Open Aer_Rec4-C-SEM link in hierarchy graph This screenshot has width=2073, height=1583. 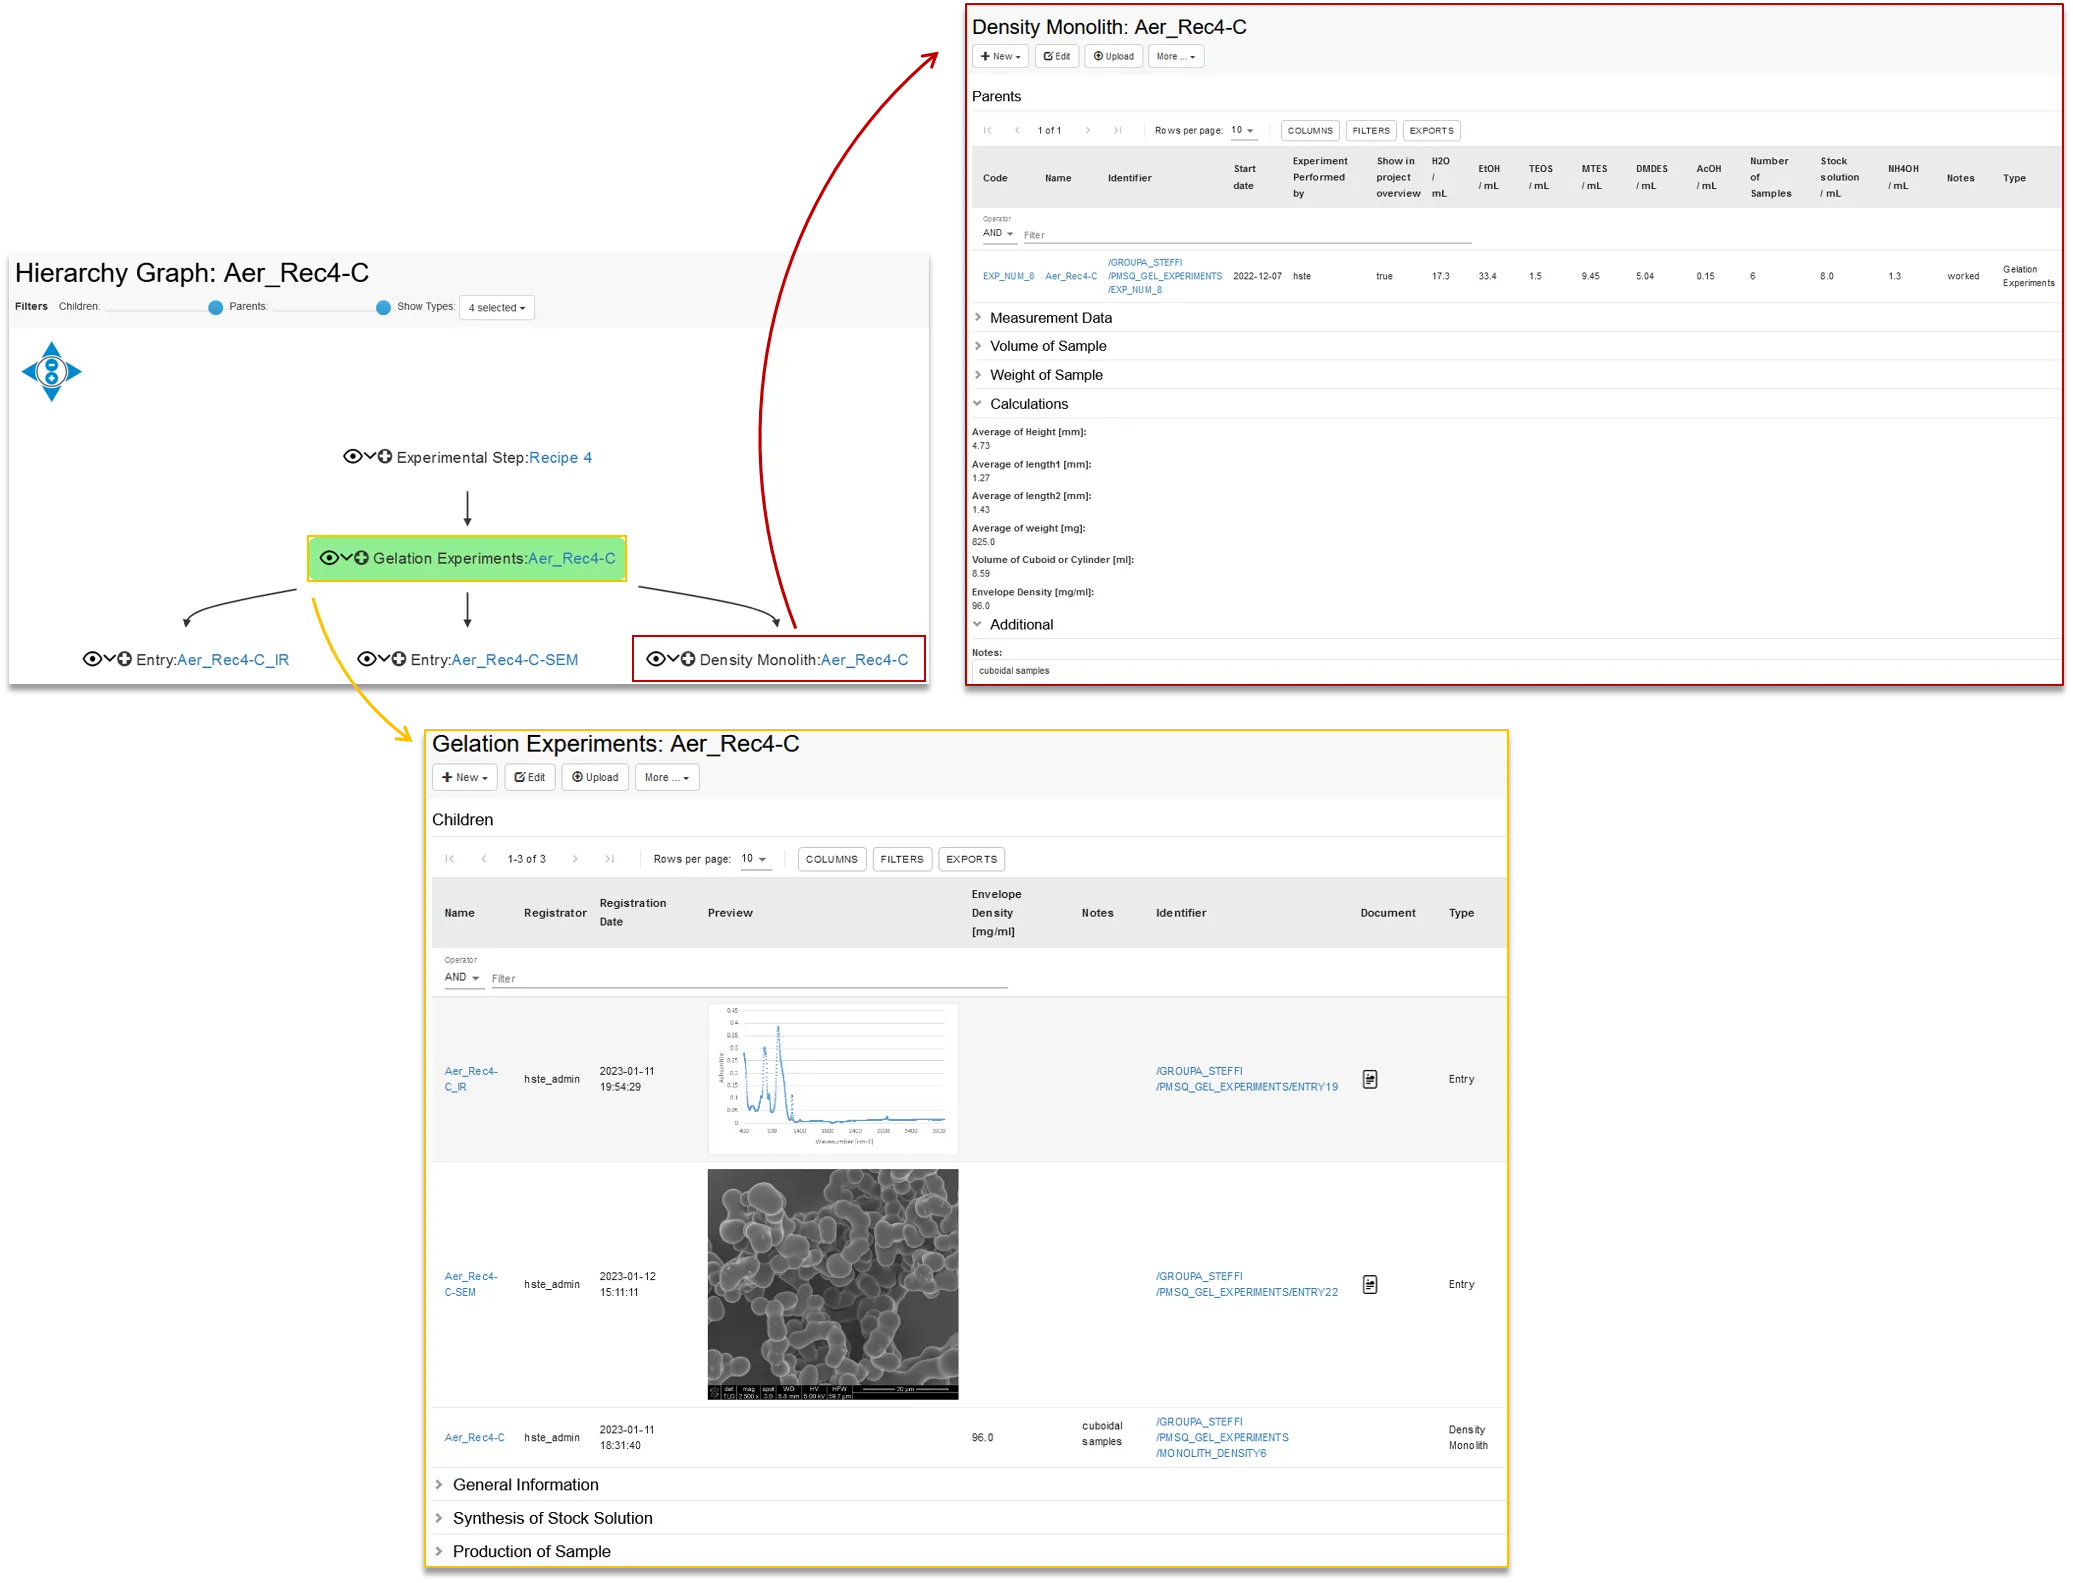[x=514, y=660]
